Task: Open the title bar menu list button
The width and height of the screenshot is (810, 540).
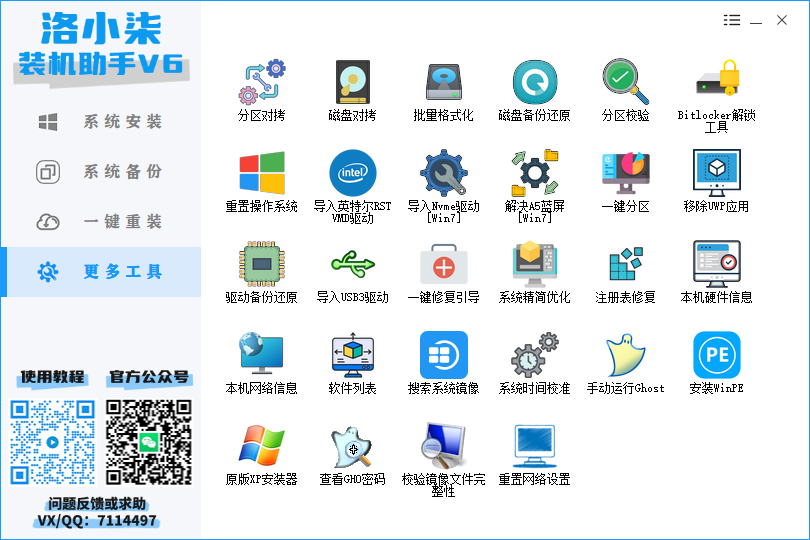Action: (x=732, y=20)
